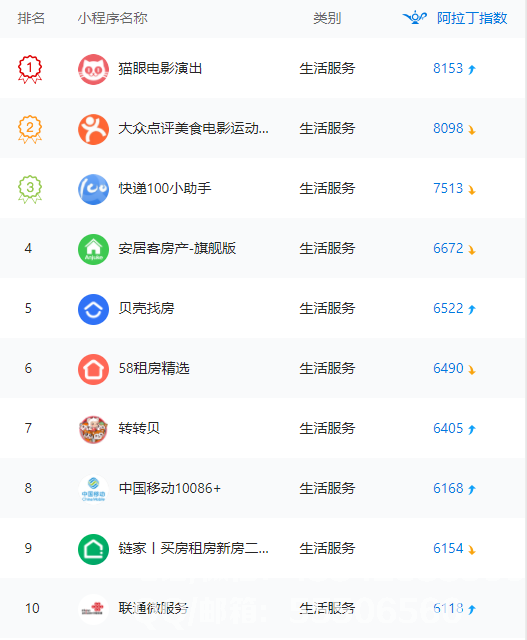Open the 中国移动 logo icon
Screen dimensions: 527x640
(x=93, y=489)
